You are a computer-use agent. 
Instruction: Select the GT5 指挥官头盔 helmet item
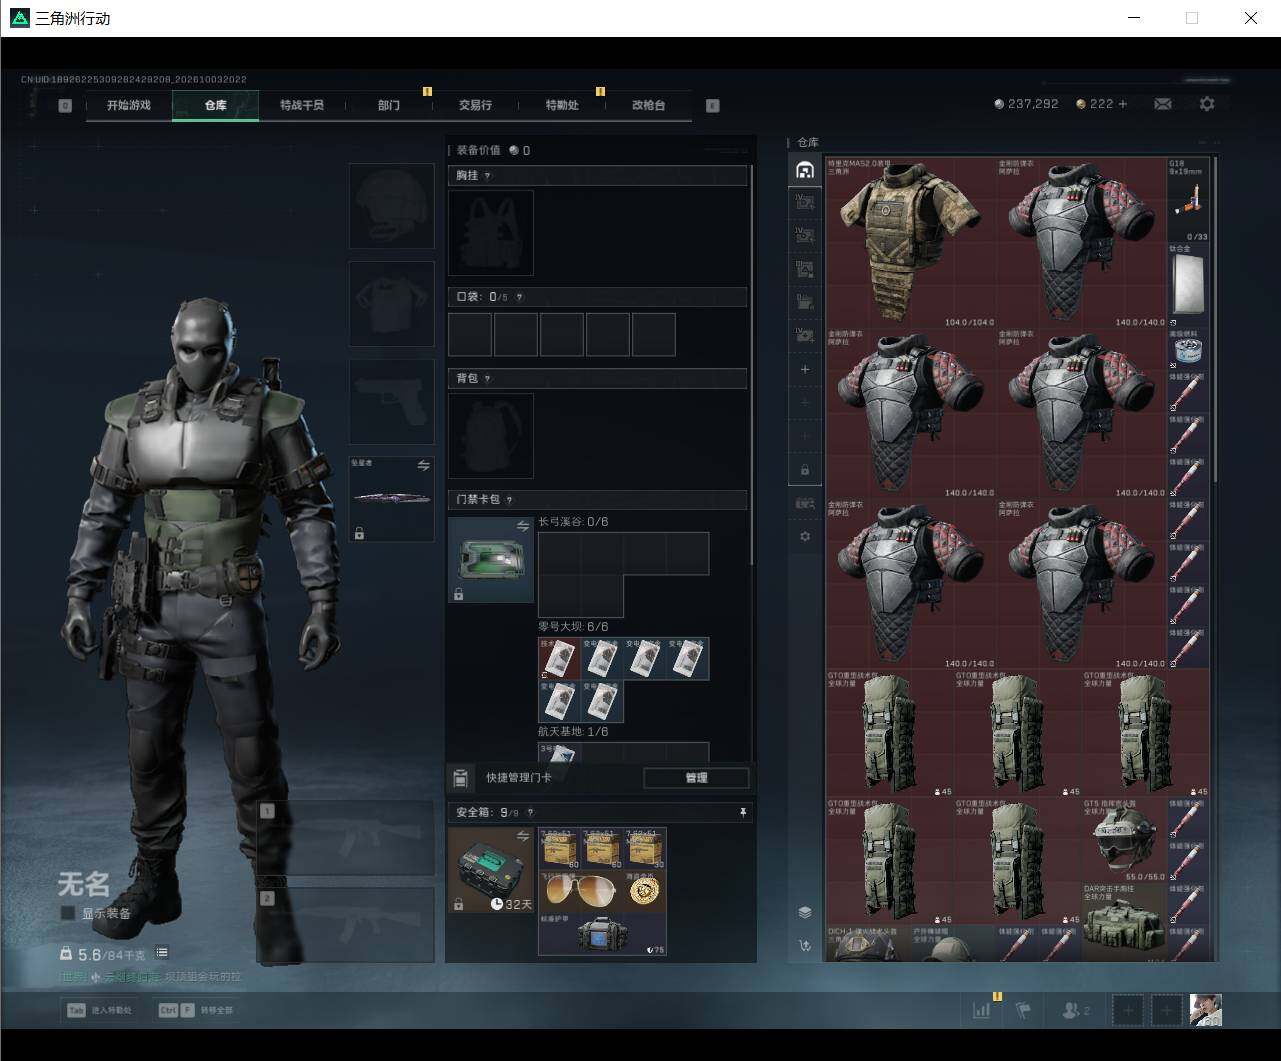click(1124, 838)
